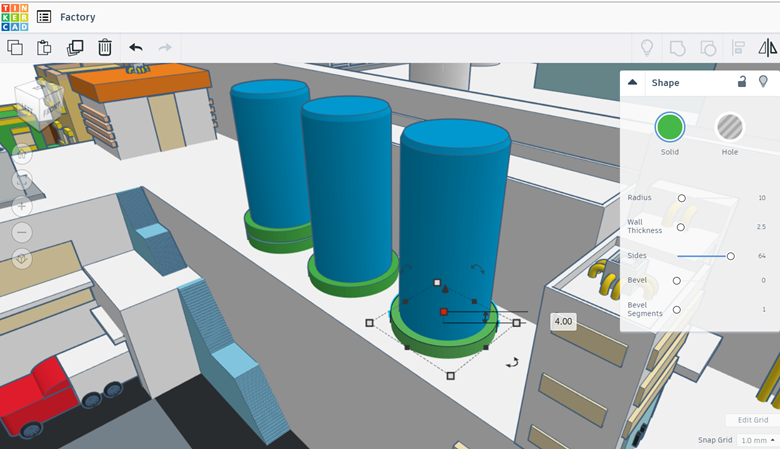Select the middle blue cylinder tank
The image size is (780, 449).
coord(347,189)
